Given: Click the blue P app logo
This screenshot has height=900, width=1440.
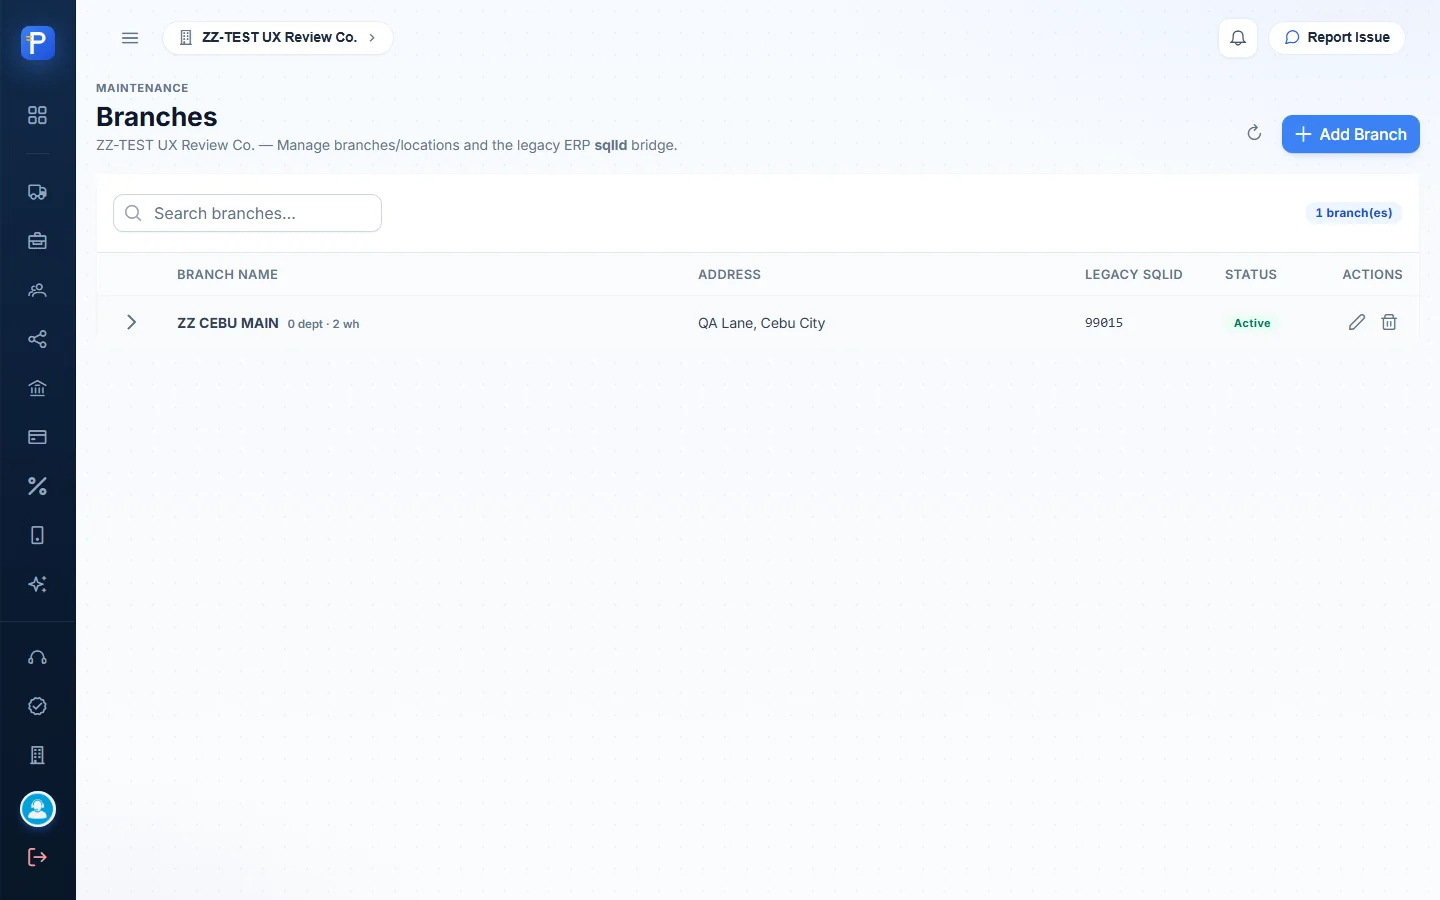Looking at the screenshot, I should coord(38,43).
